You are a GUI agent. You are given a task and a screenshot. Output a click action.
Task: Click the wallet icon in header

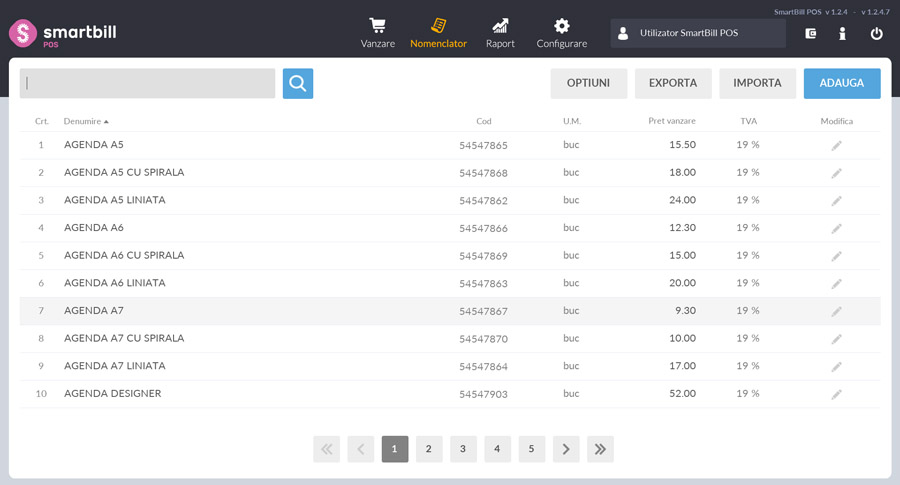pos(811,33)
